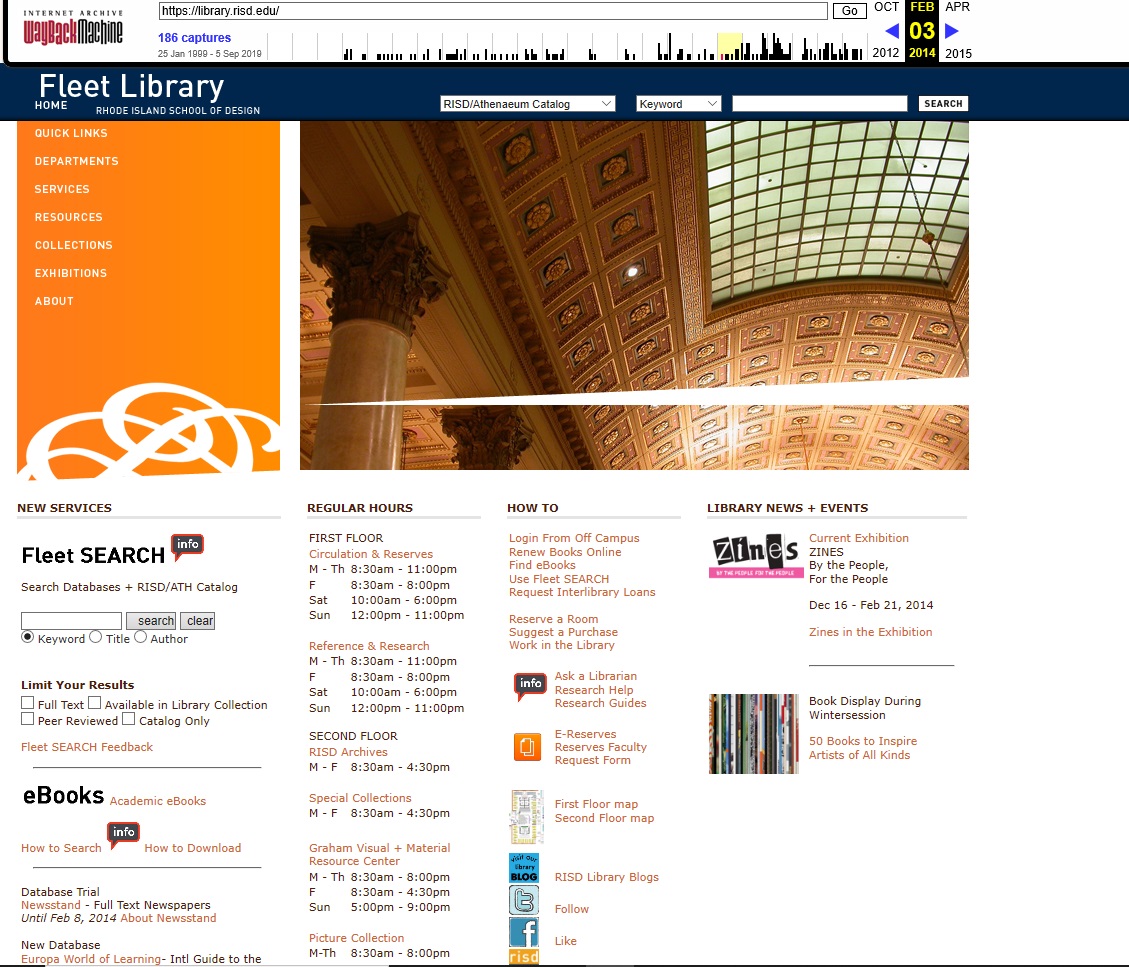Select year 2015 in Wayback toolbar
Image resolution: width=1129 pixels, height=967 pixels.
tap(958, 53)
